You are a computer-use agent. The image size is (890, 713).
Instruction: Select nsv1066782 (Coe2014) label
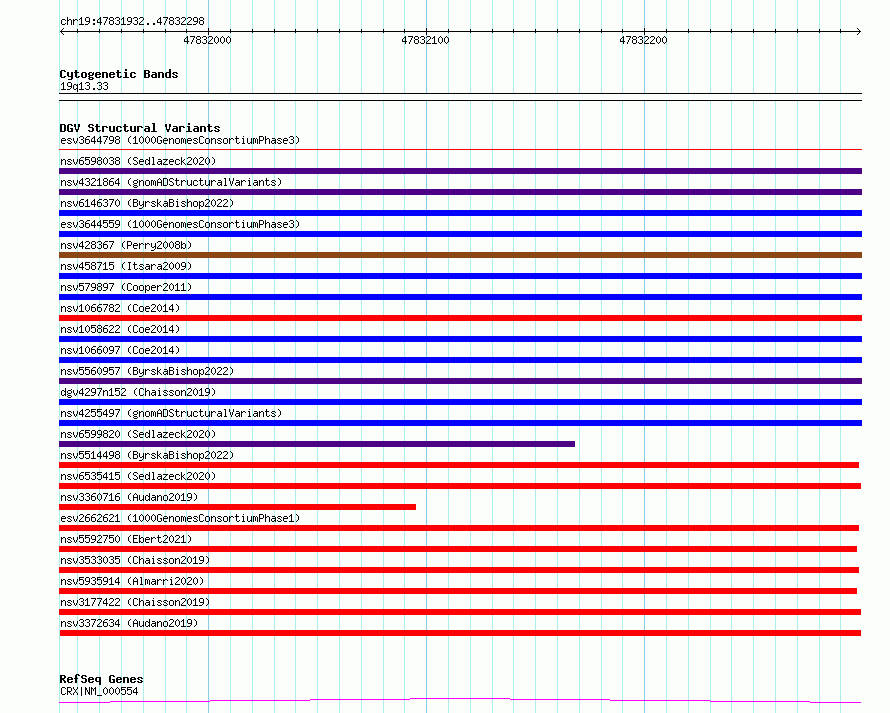[x=120, y=308]
